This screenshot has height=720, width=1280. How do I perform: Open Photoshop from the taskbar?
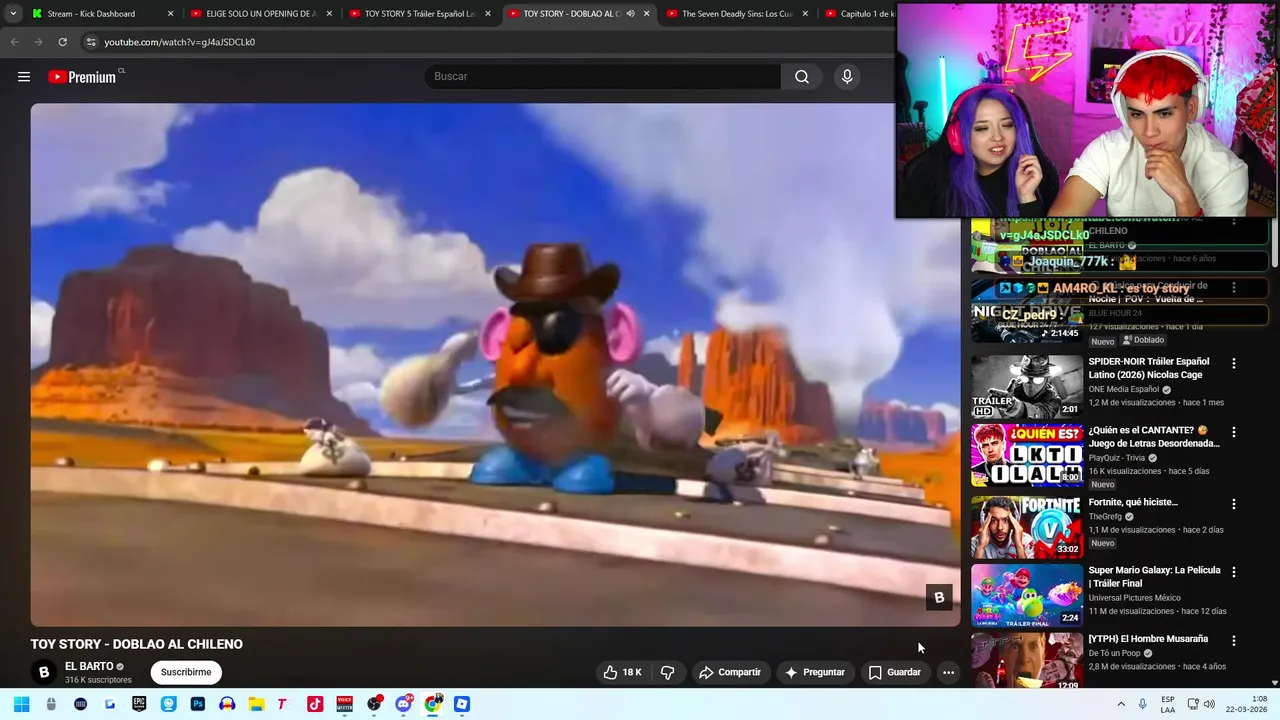[197, 704]
